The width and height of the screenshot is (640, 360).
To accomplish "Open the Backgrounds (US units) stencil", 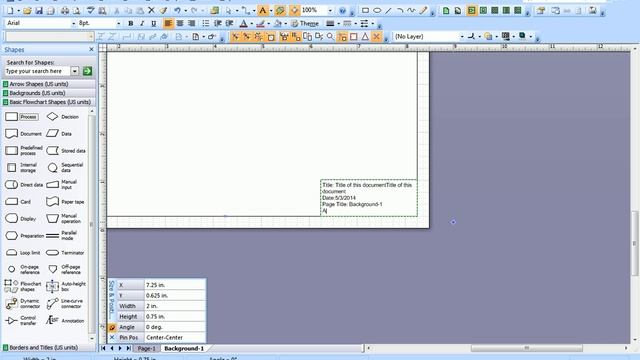I will pos(49,93).
